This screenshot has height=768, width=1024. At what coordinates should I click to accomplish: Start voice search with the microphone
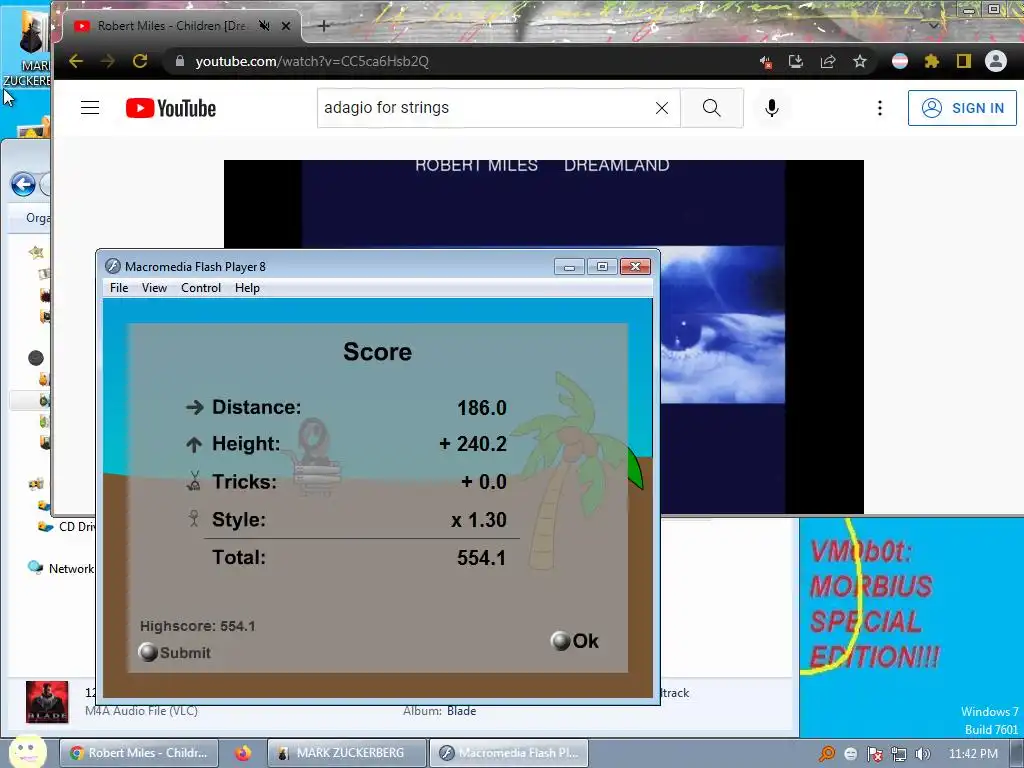pyautogui.click(x=771, y=108)
